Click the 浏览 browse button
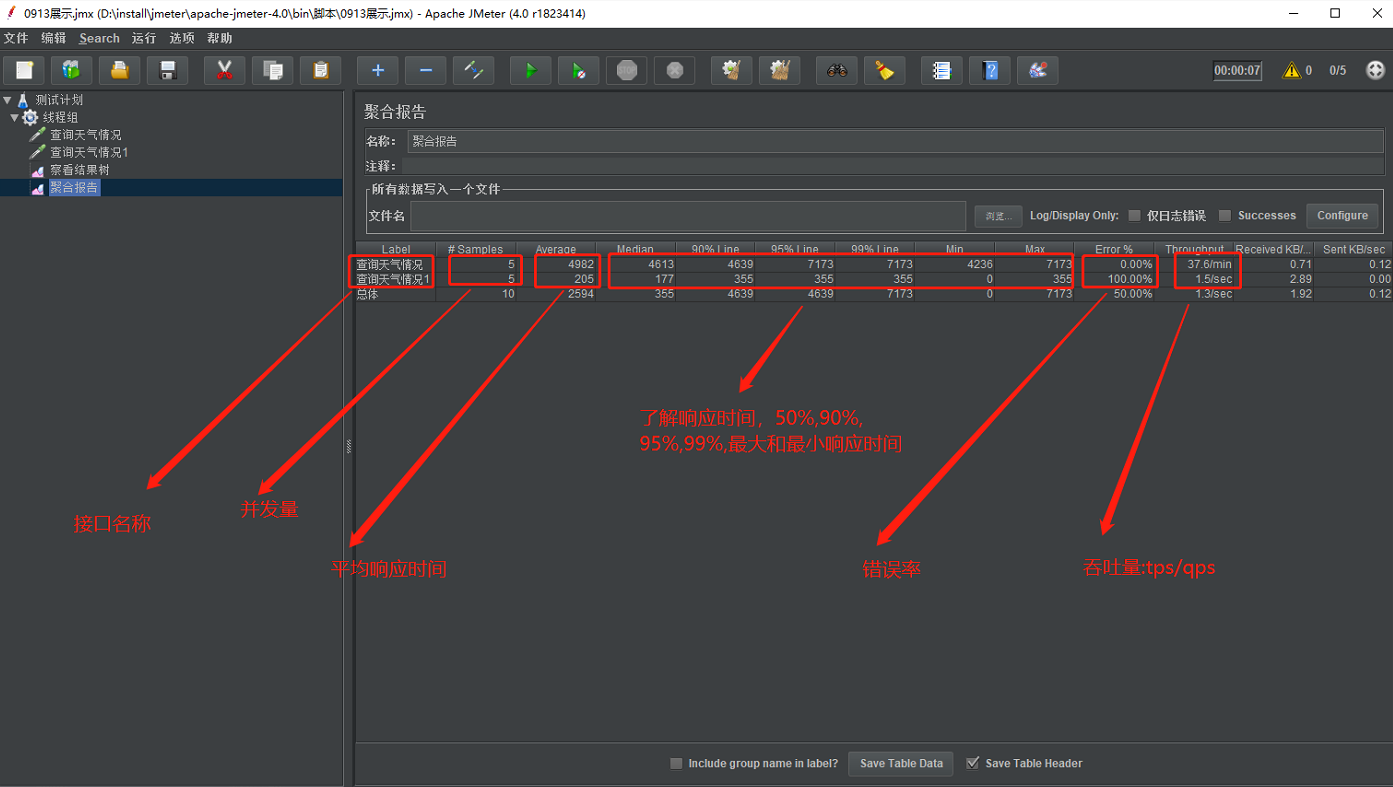 click(x=998, y=216)
